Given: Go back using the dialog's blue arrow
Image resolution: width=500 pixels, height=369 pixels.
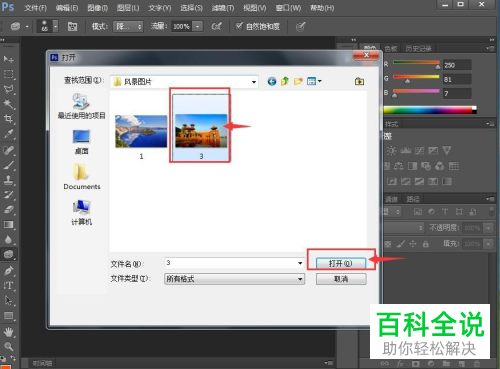Looking at the screenshot, I should coord(272,81).
